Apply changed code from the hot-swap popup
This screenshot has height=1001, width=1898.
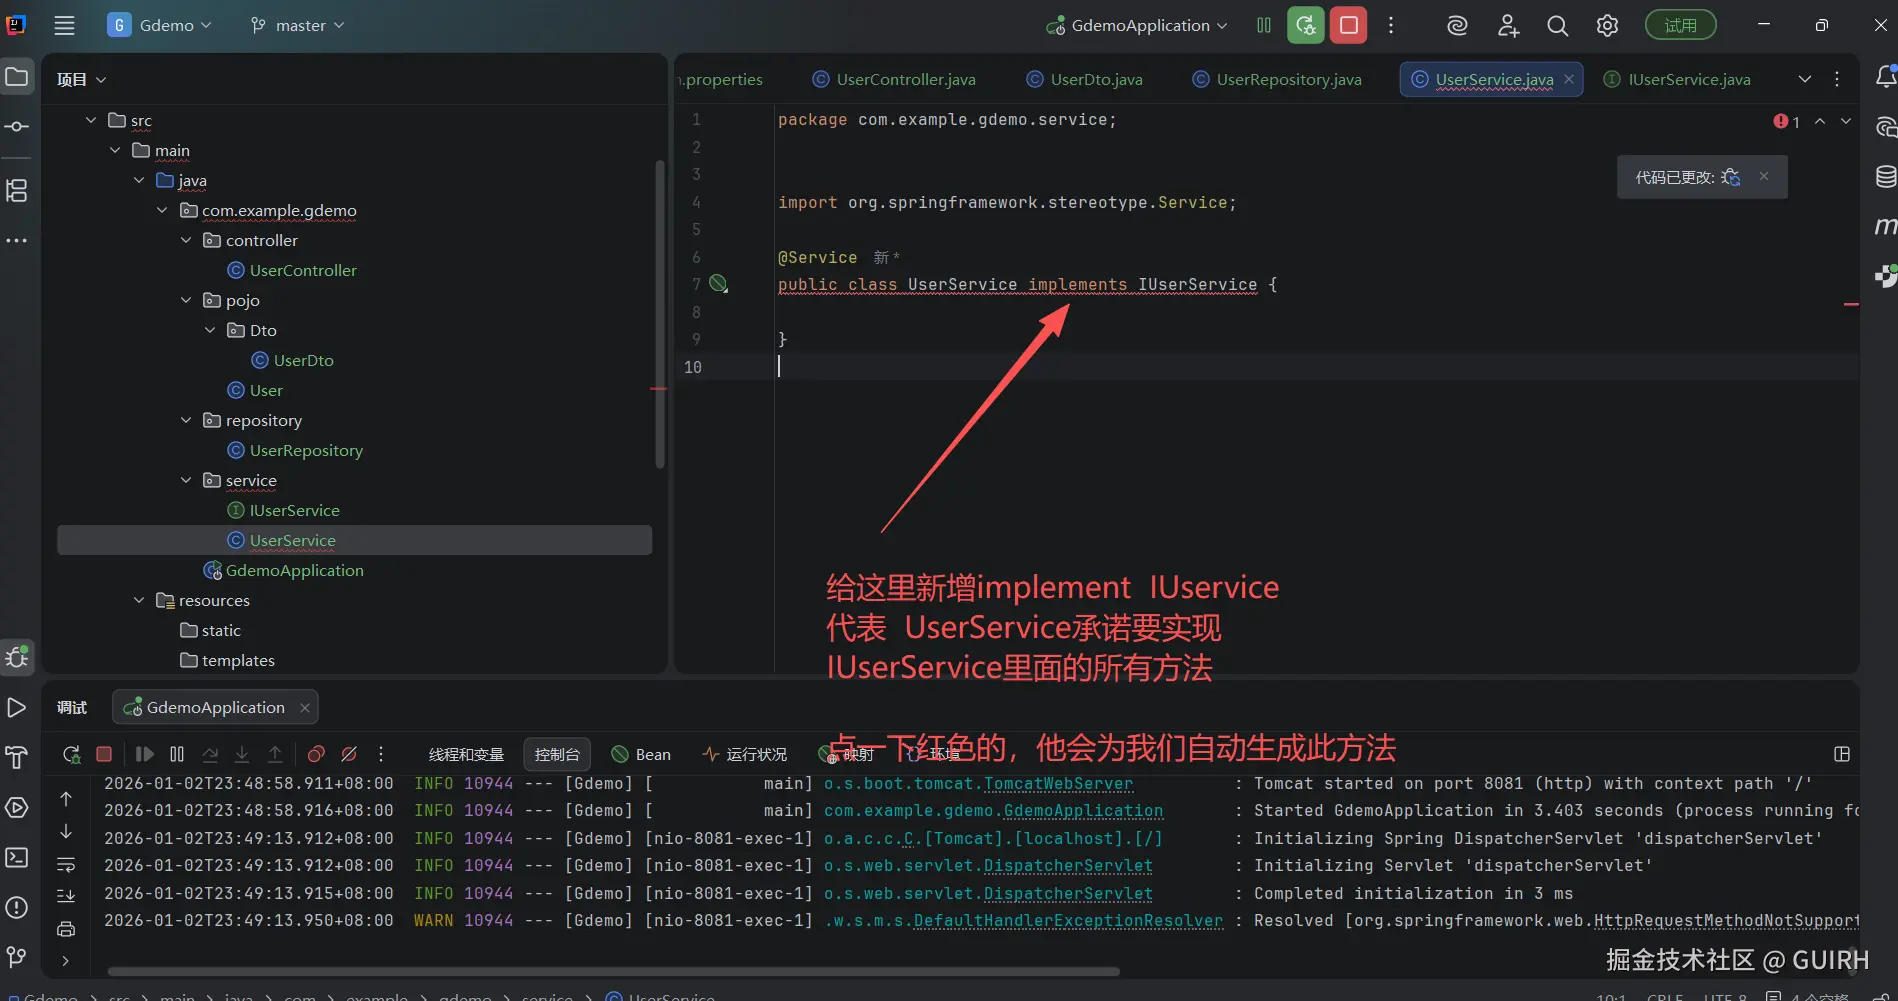[1731, 177]
